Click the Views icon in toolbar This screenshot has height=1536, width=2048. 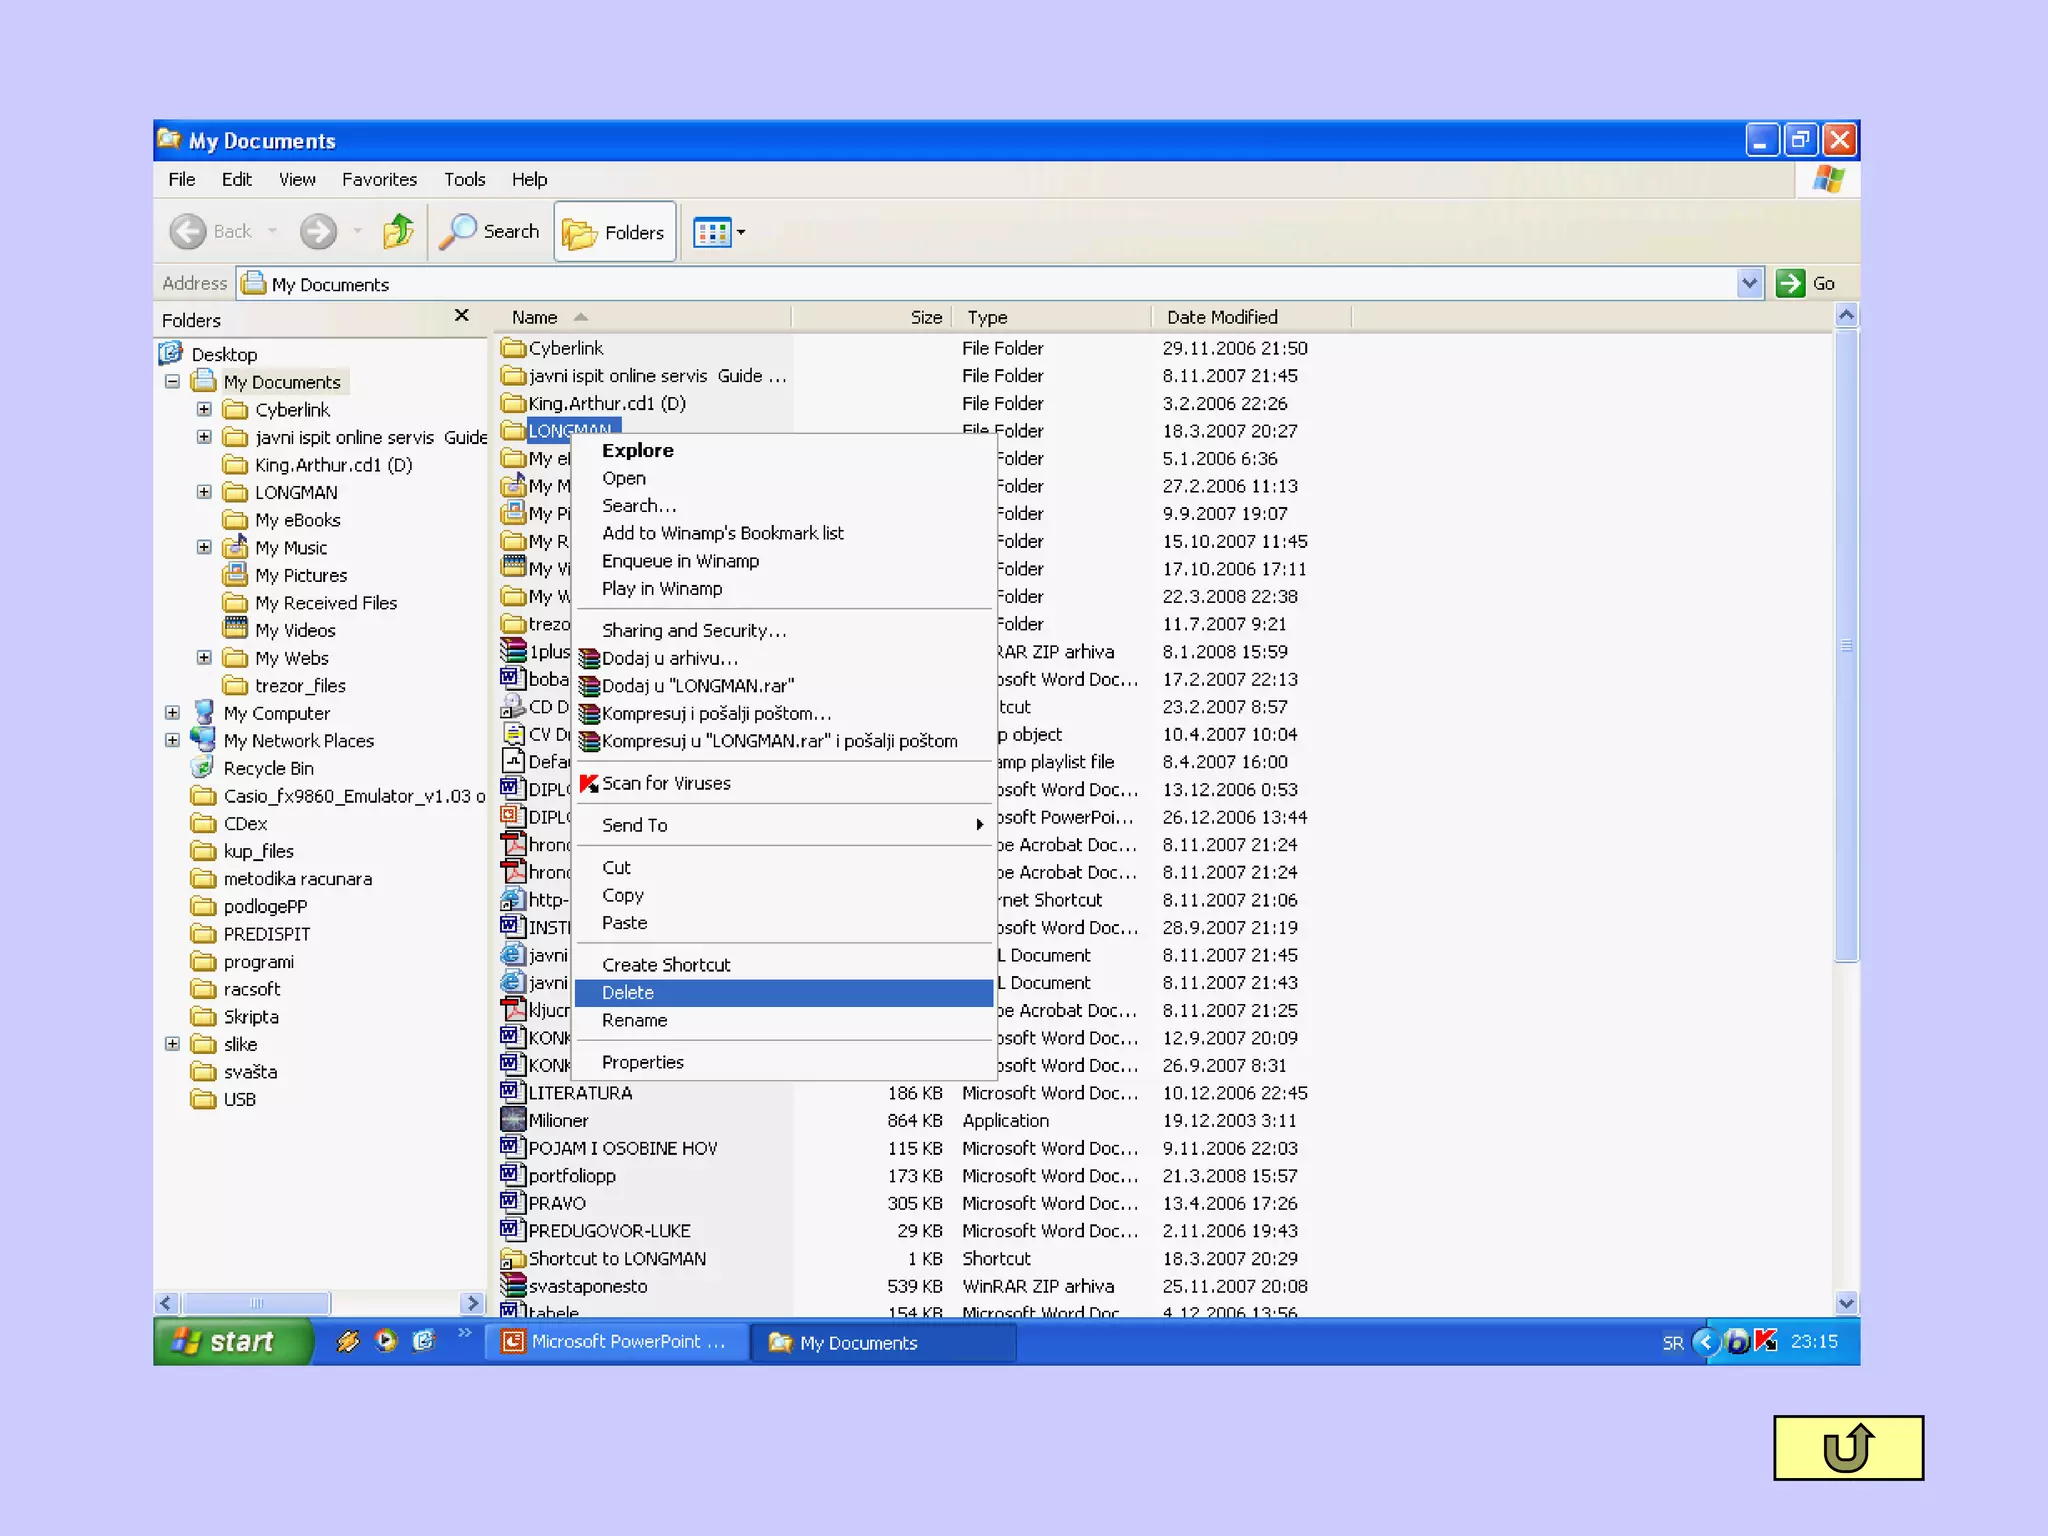tap(712, 232)
